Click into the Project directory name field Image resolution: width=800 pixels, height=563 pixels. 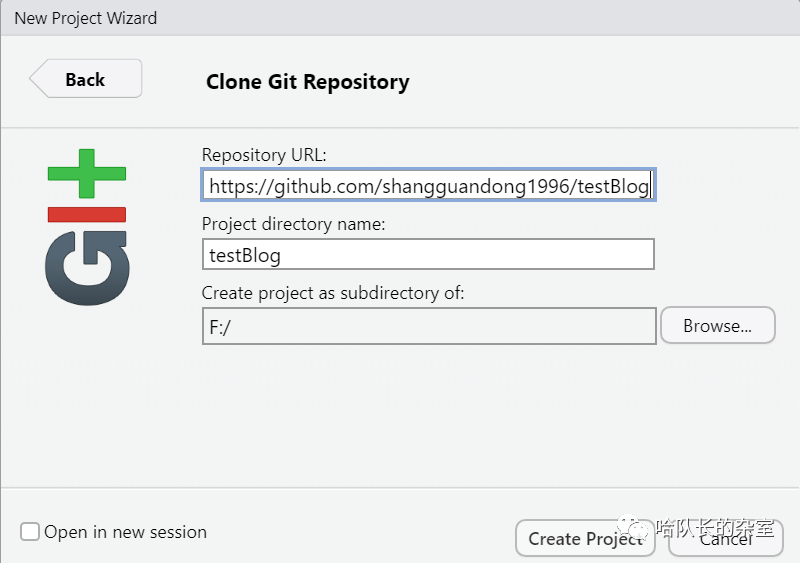point(429,254)
